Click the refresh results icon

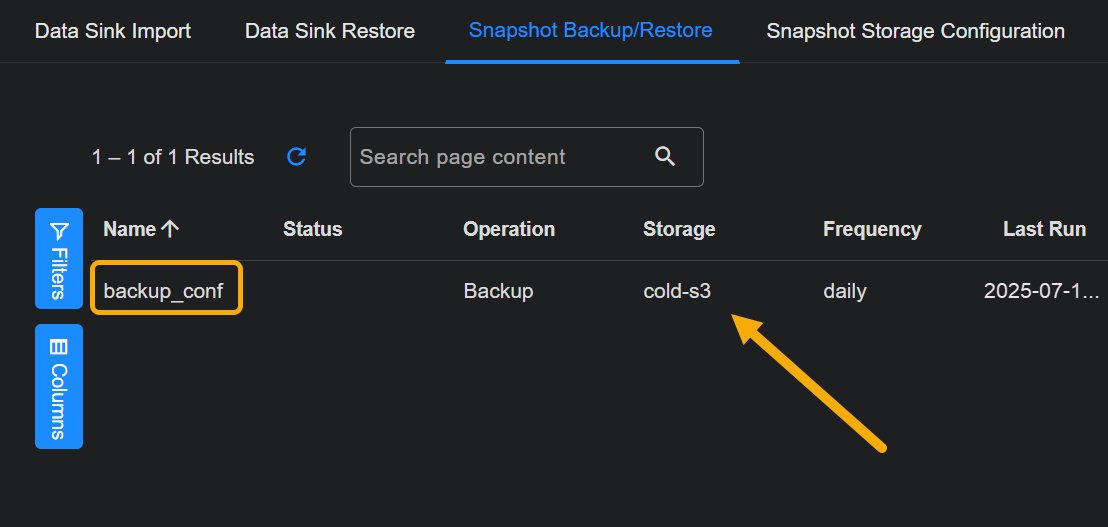pyautogui.click(x=296, y=157)
